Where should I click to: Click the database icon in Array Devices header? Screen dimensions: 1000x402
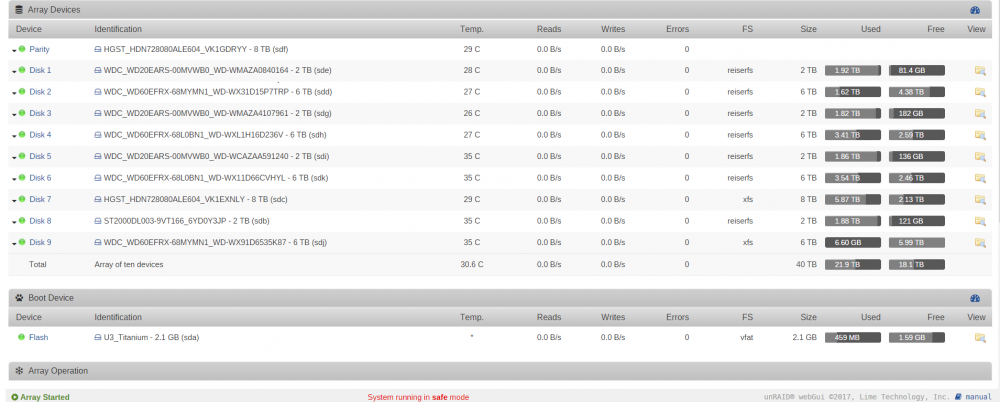(x=19, y=10)
